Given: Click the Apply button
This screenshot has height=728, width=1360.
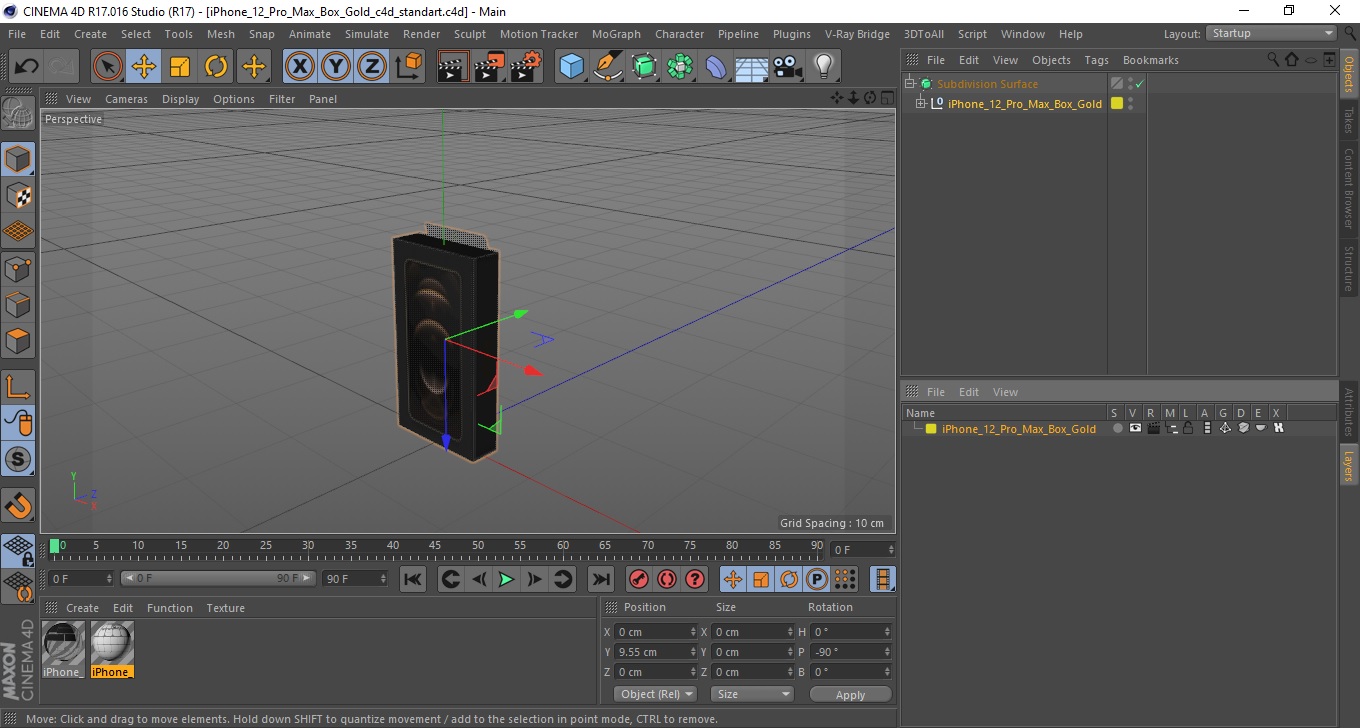Looking at the screenshot, I should point(850,694).
